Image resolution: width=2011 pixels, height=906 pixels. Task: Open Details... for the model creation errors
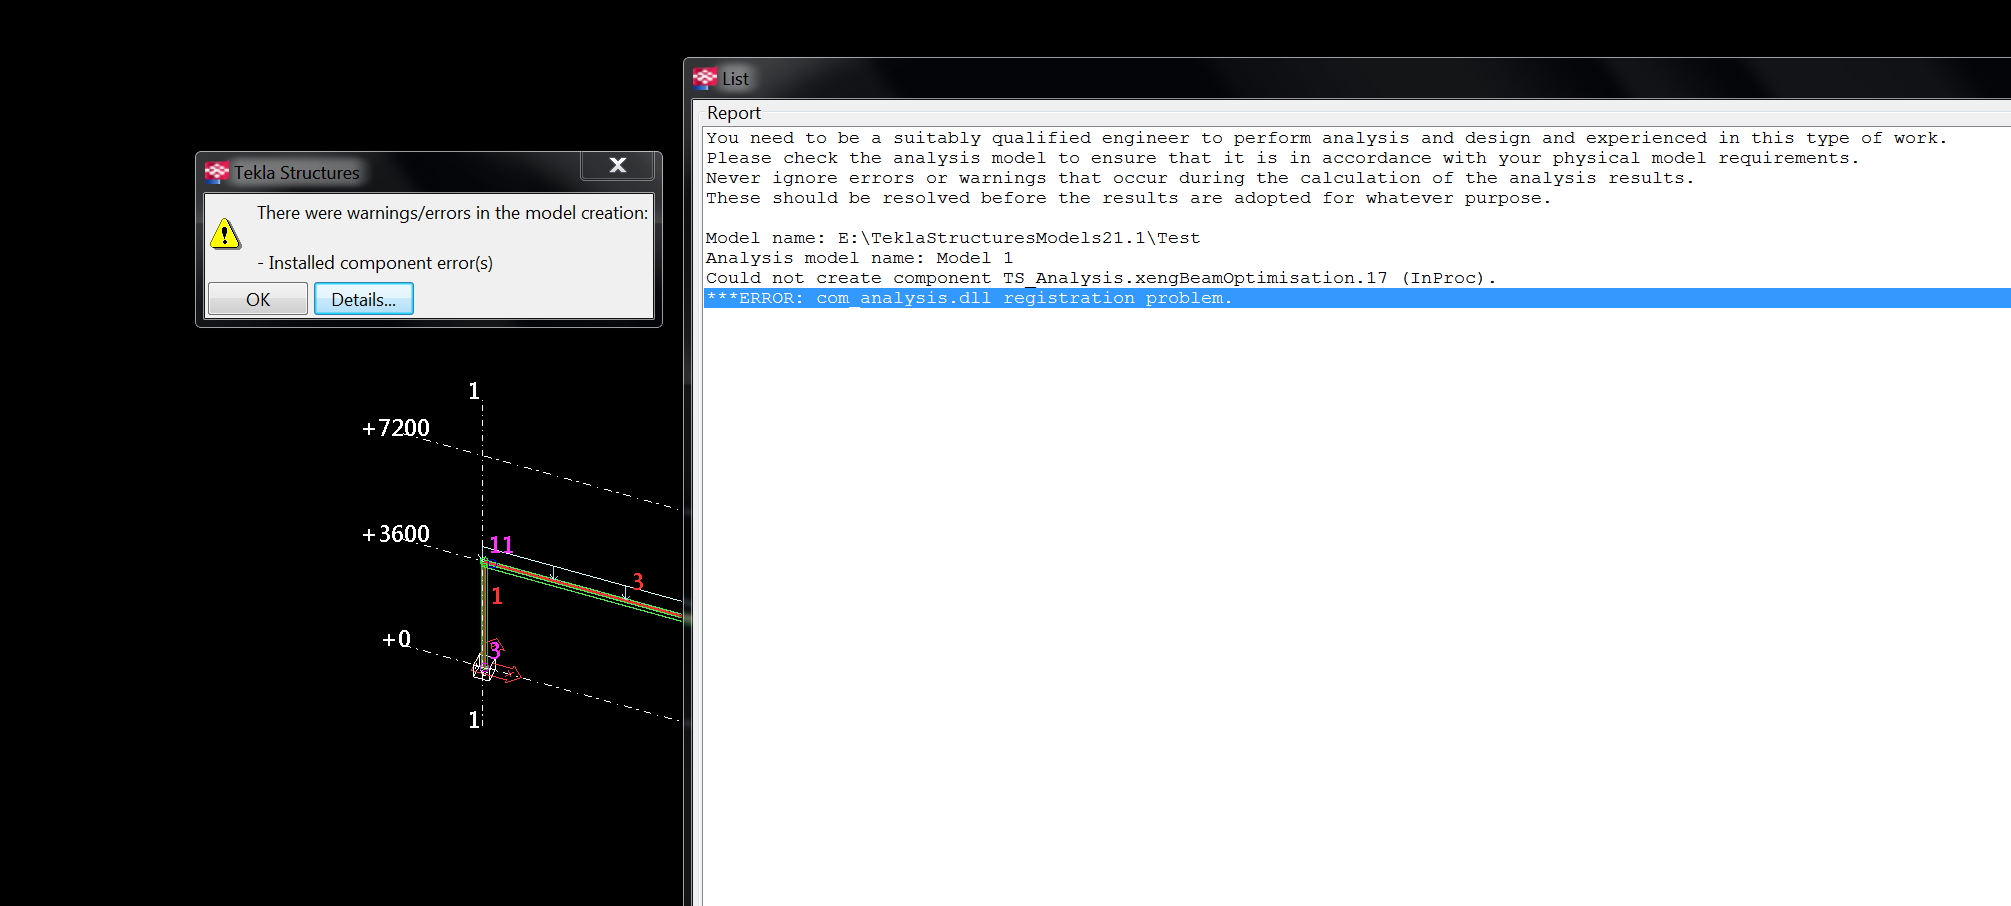tap(364, 299)
